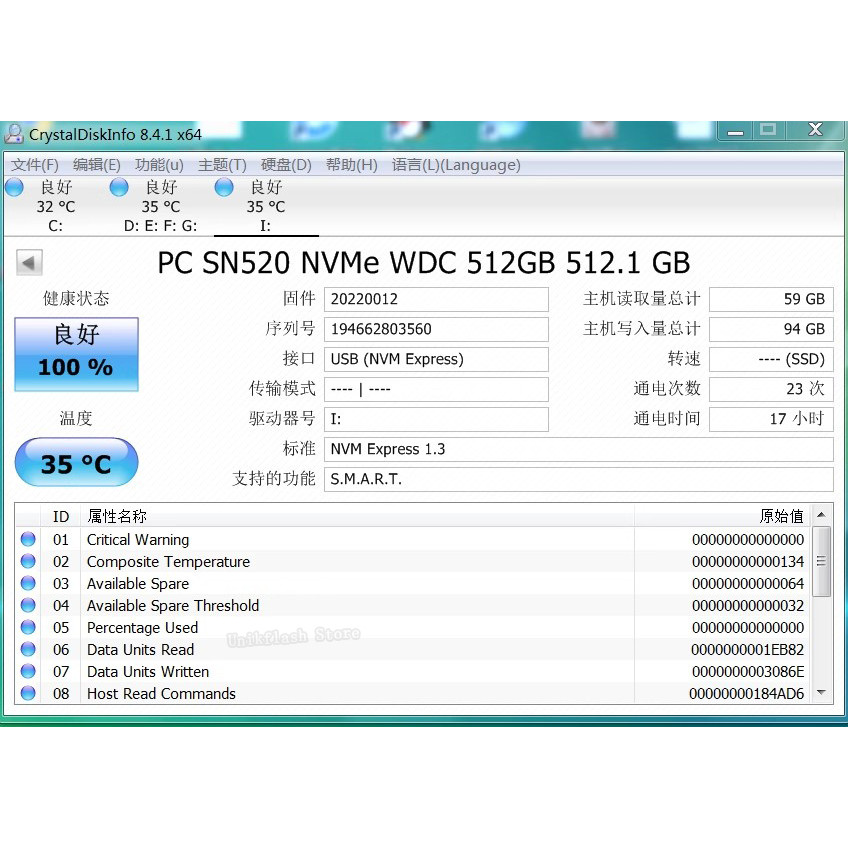Click the power on count 23 次 field
Image resolution: width=848 pixels, height=848 pixels.
[x=771, y=389]
